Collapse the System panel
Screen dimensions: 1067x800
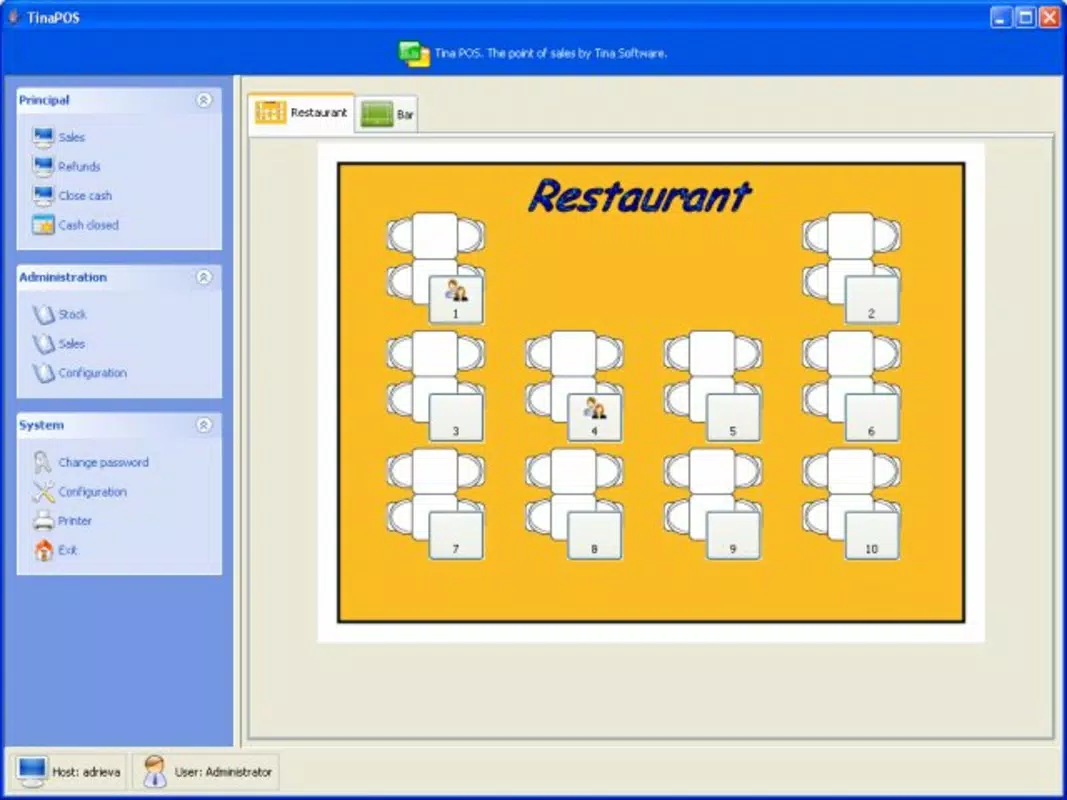(203, 424)
